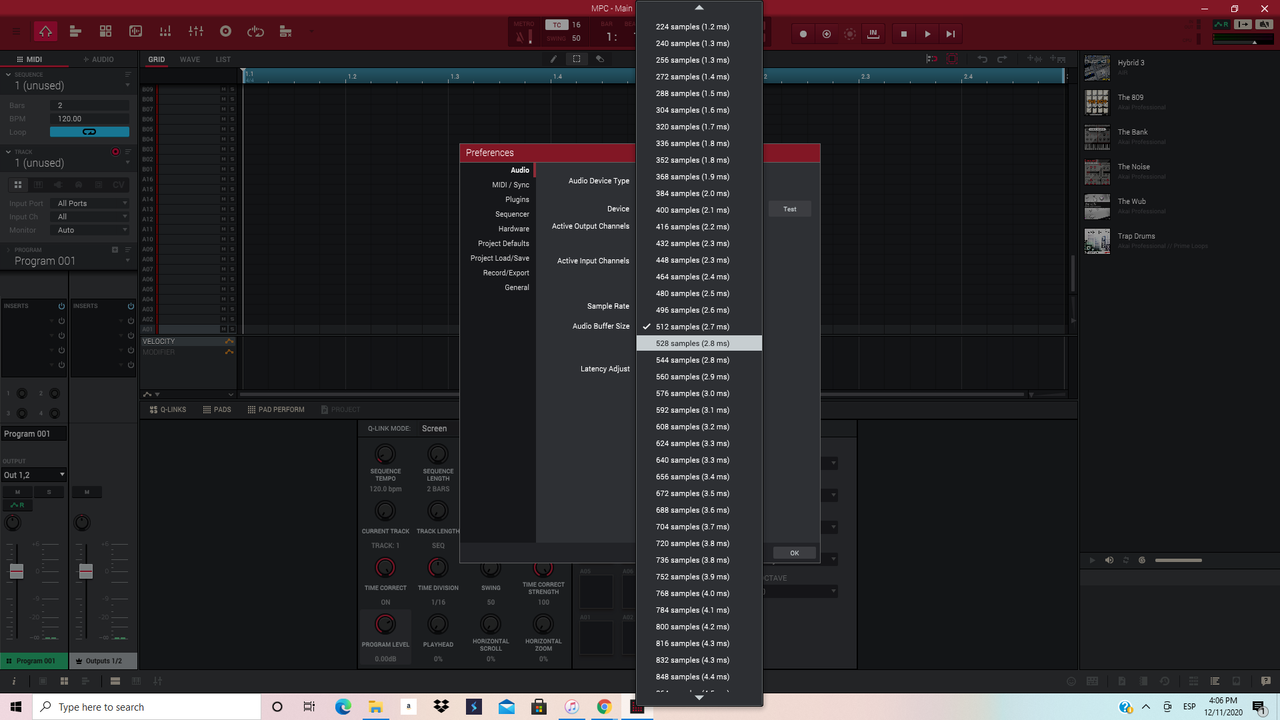Choose 768 samples (4.0 ms) buffer size
1280x720 pixels.
(x=699, y=593)
